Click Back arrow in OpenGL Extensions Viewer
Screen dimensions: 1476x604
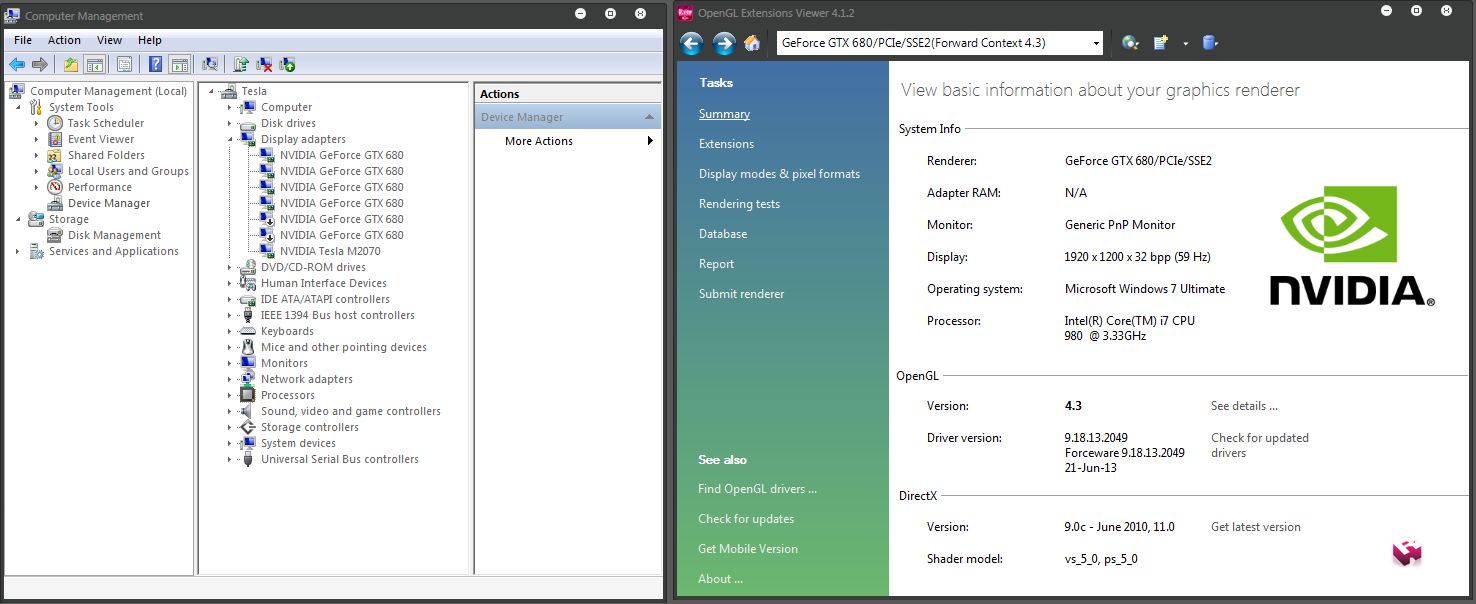[691, 43]
